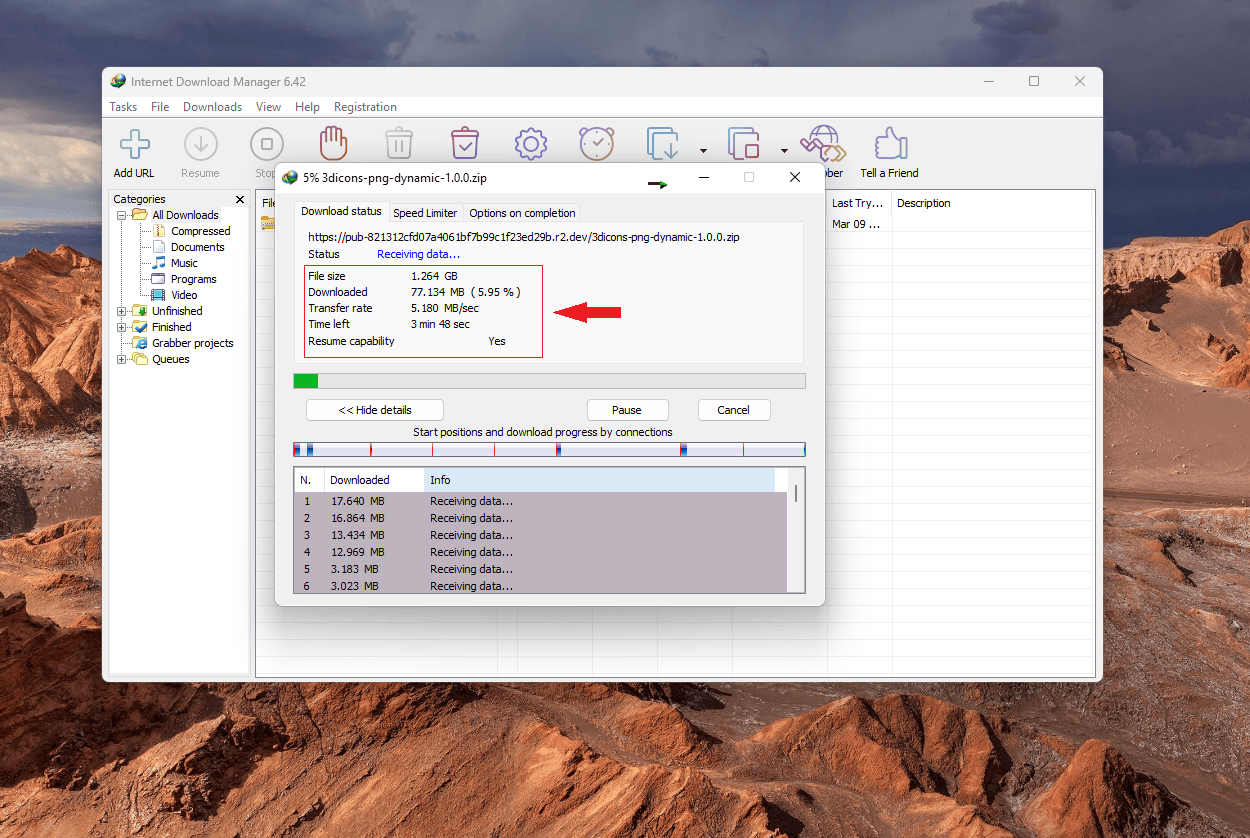1250x838 pixels.
Task: Pause the current download
Action: click(x=627, y=409)
